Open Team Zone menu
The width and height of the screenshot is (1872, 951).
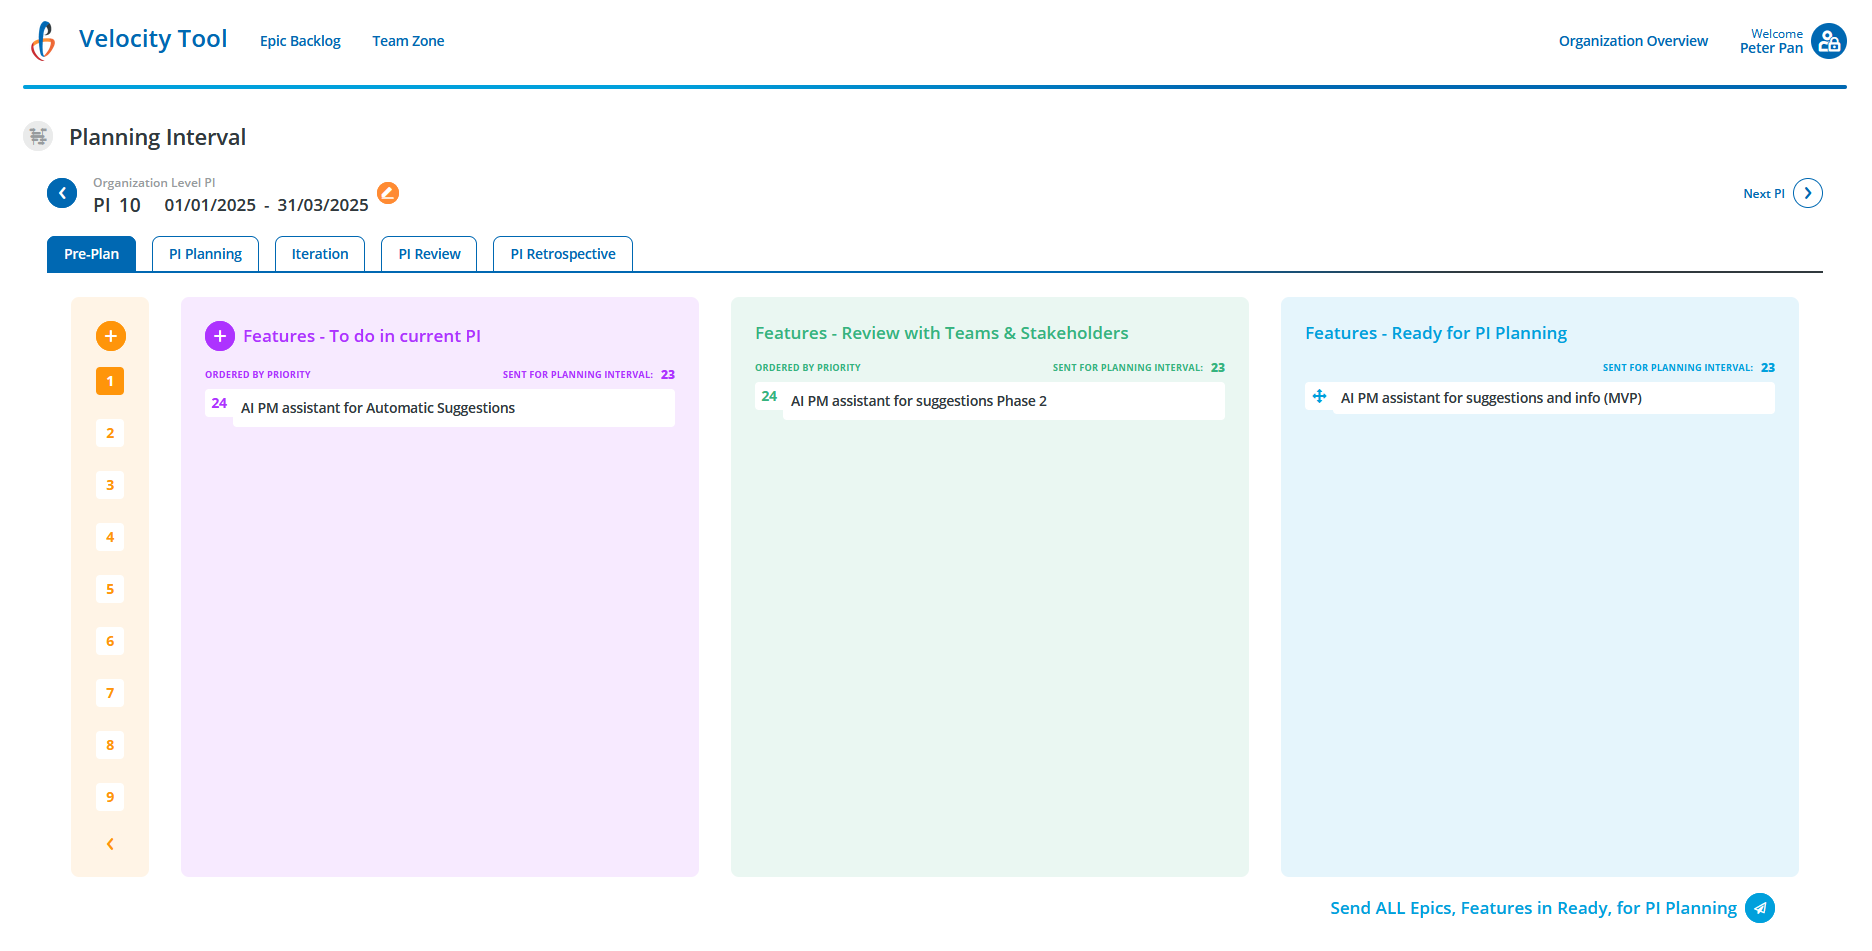[408, 41]
